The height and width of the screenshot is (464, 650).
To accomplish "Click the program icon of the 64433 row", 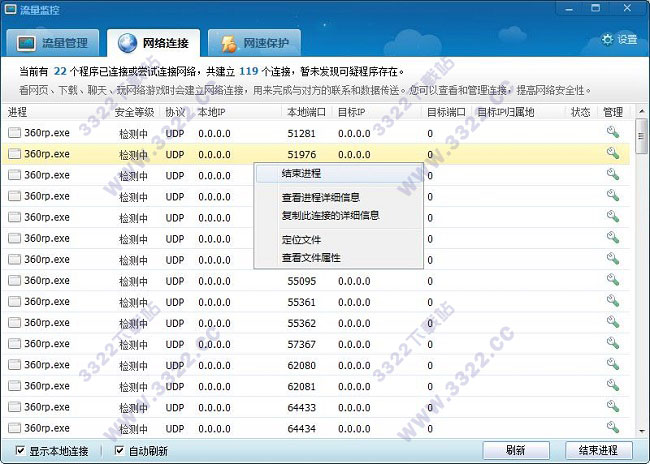I will pos(15,407).
